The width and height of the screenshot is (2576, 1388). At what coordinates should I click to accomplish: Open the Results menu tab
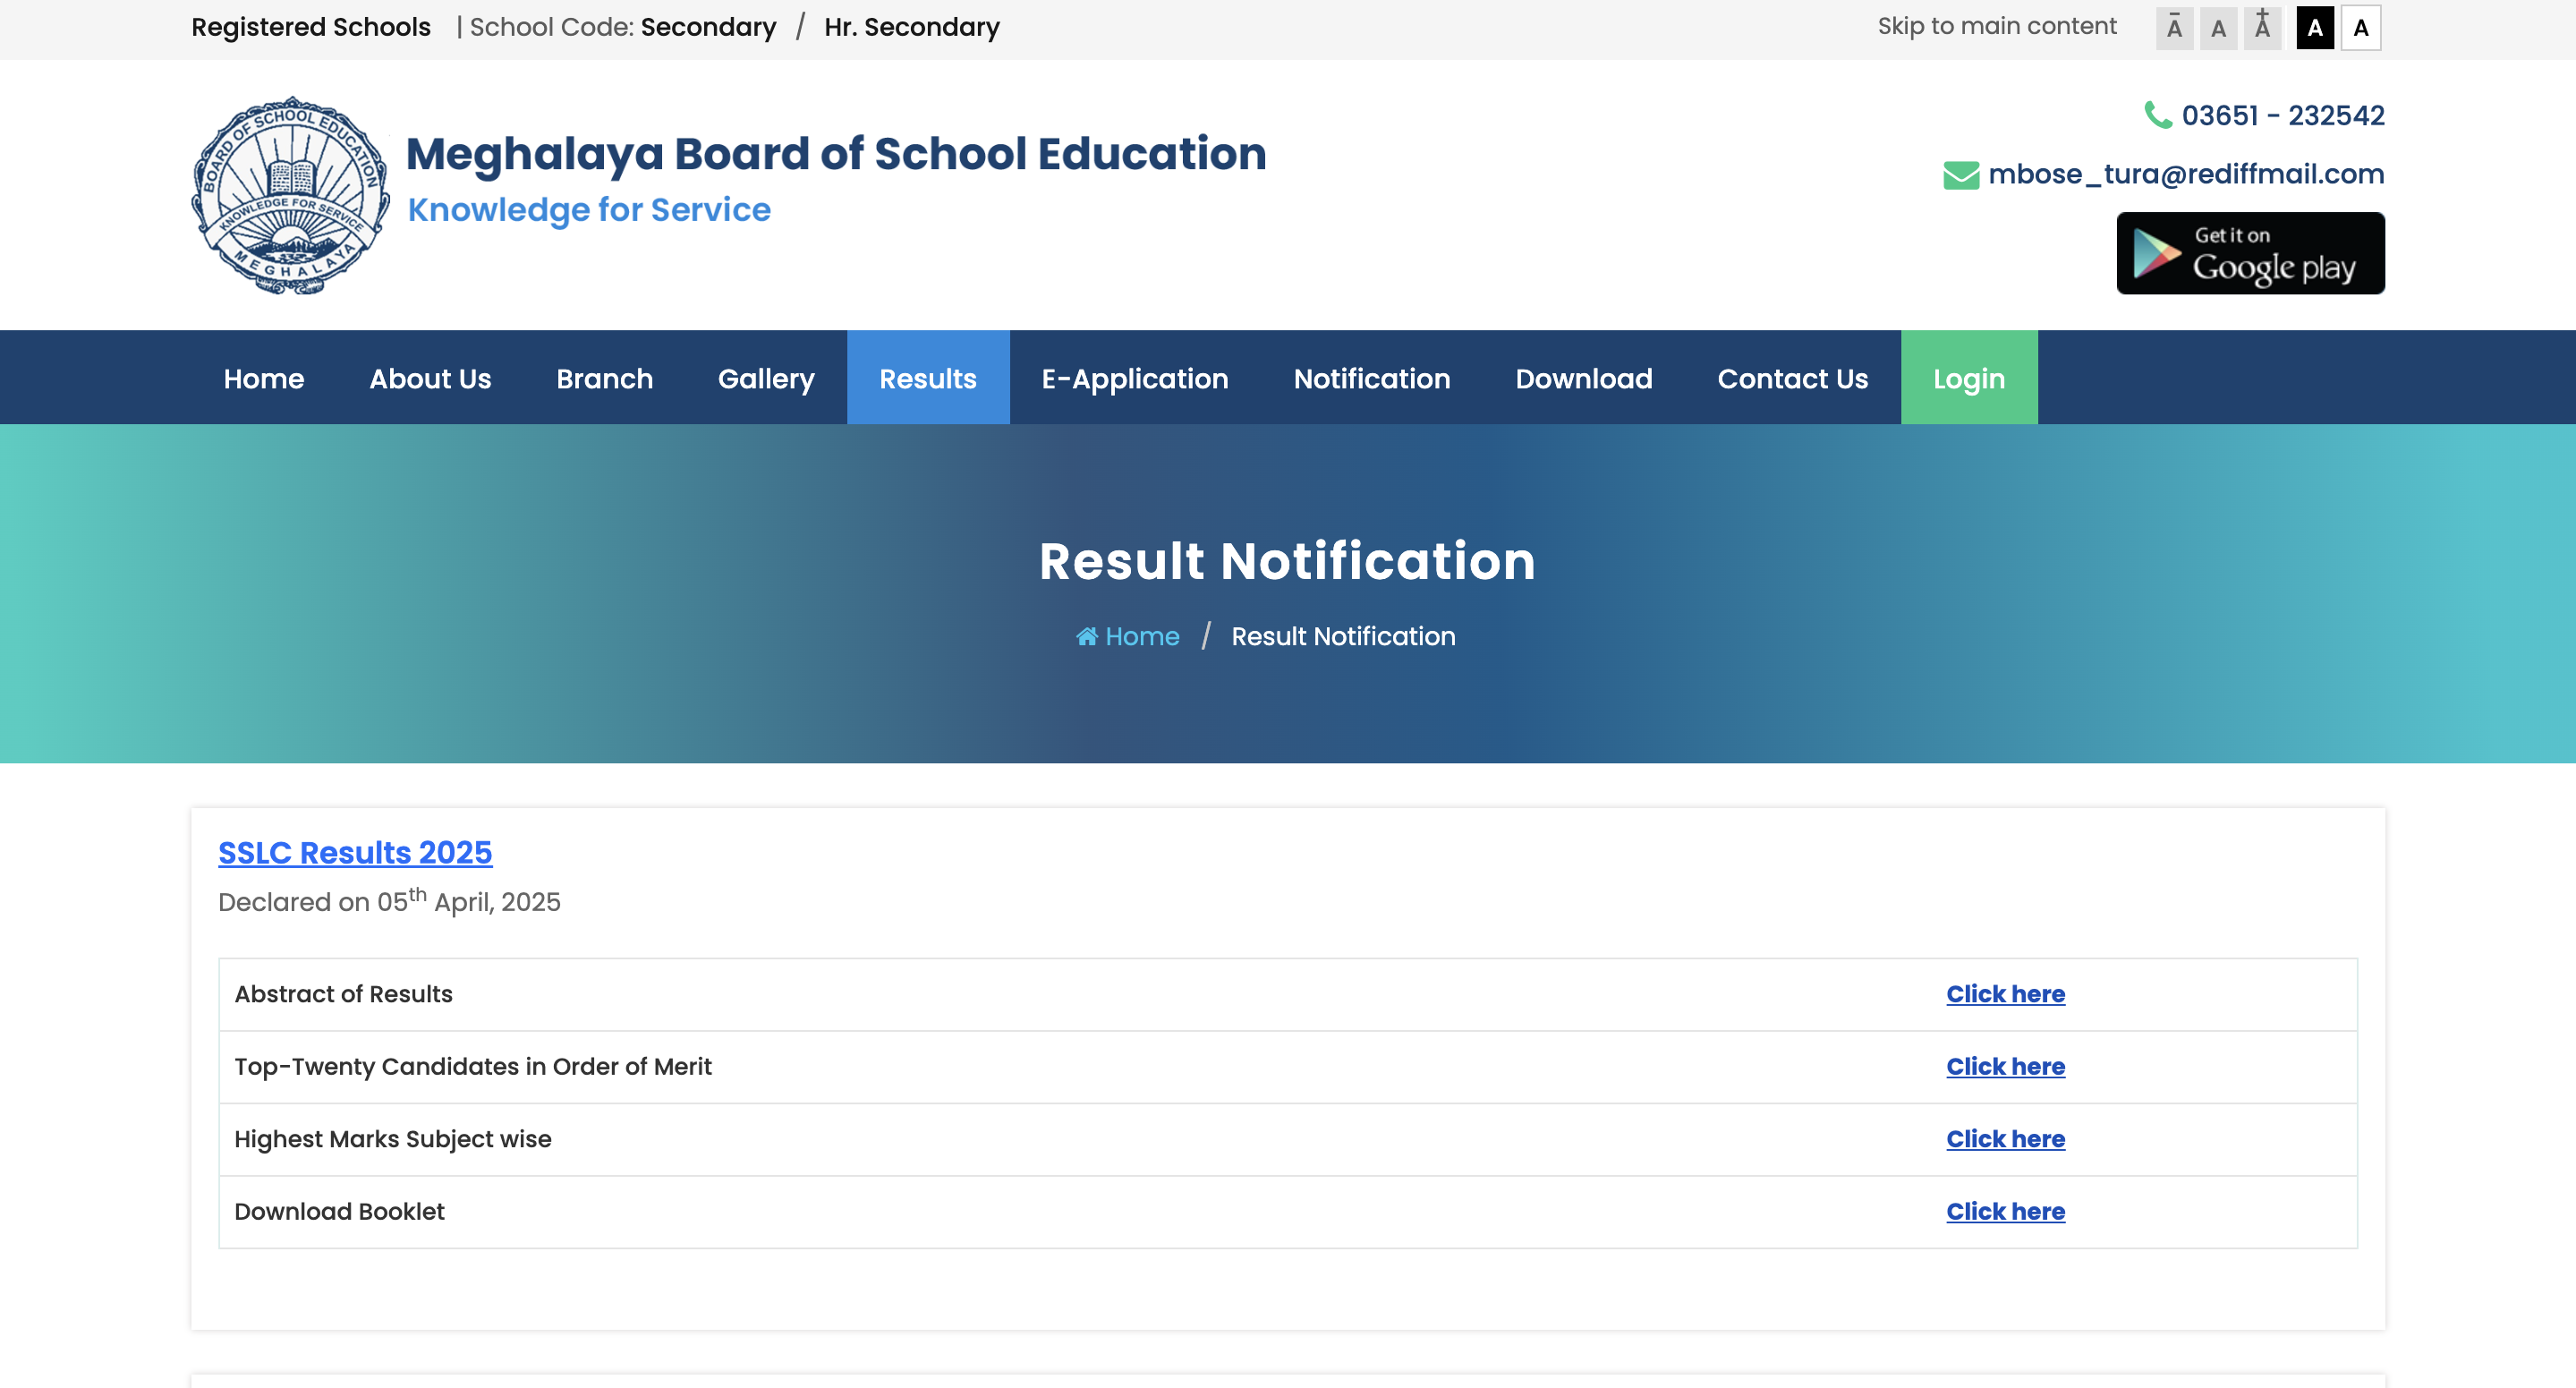(927, 378)
